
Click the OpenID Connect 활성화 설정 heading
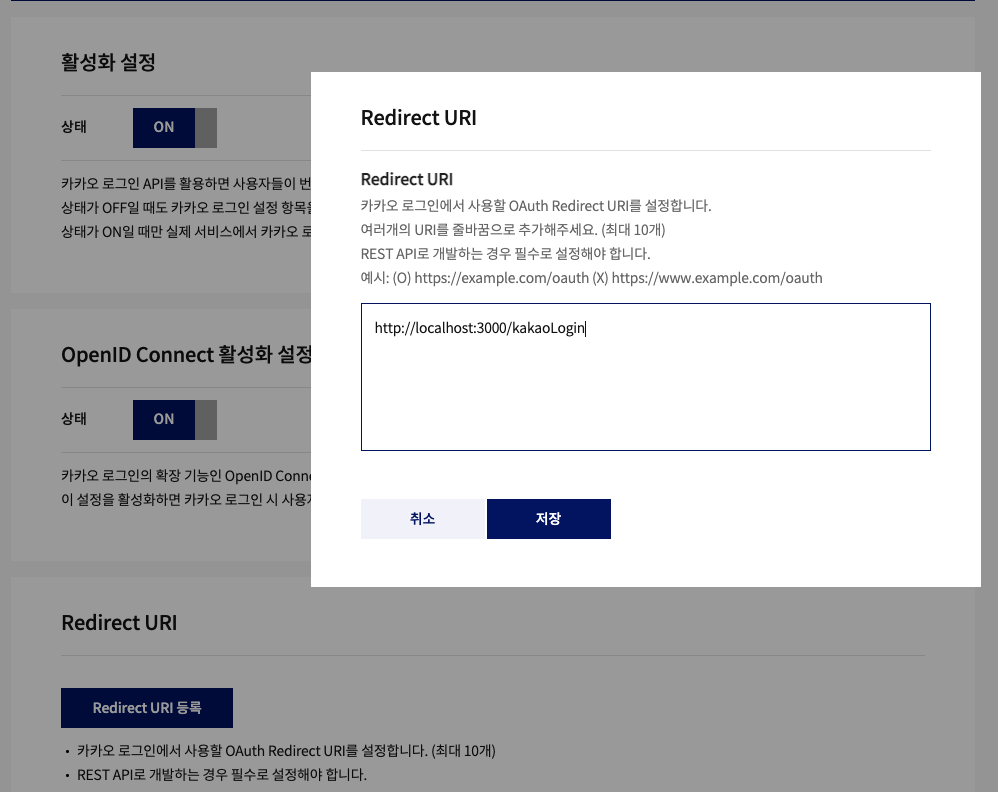(186, 355)
